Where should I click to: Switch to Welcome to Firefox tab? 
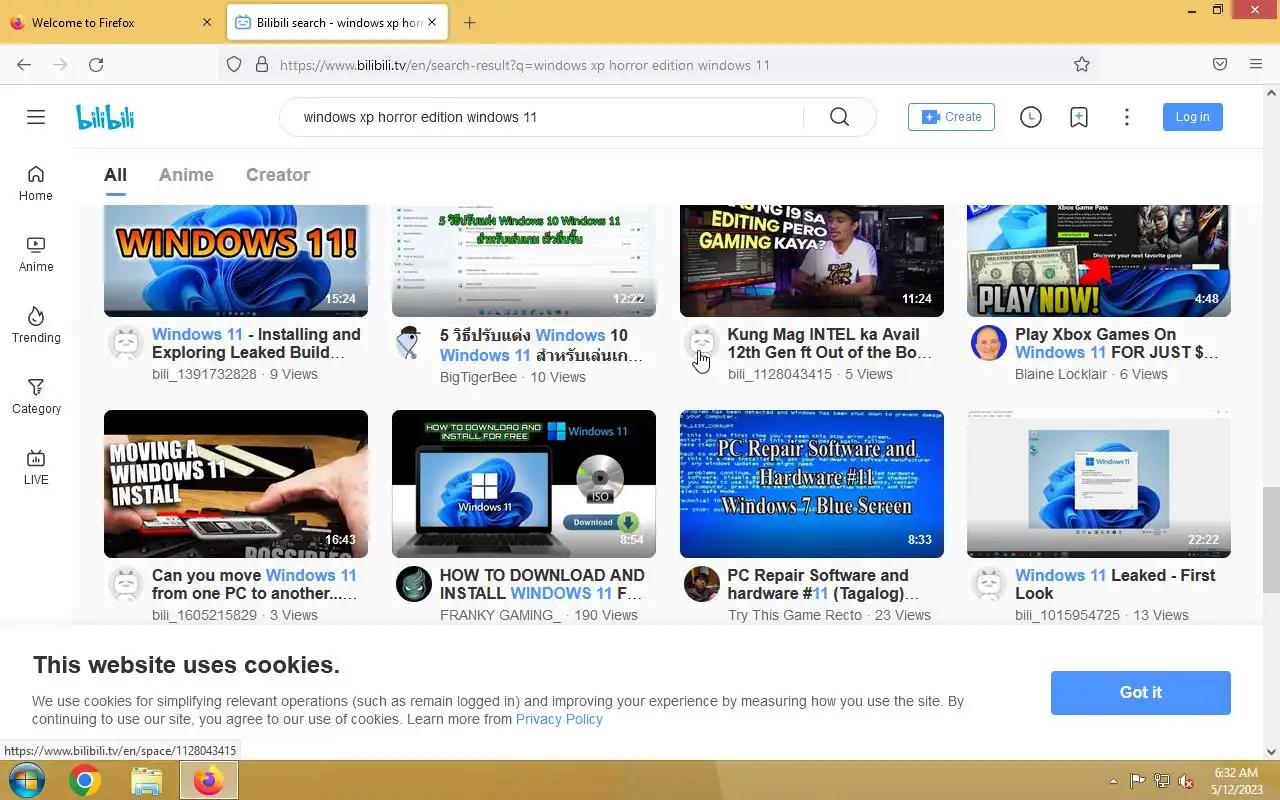tap(110, 22)
